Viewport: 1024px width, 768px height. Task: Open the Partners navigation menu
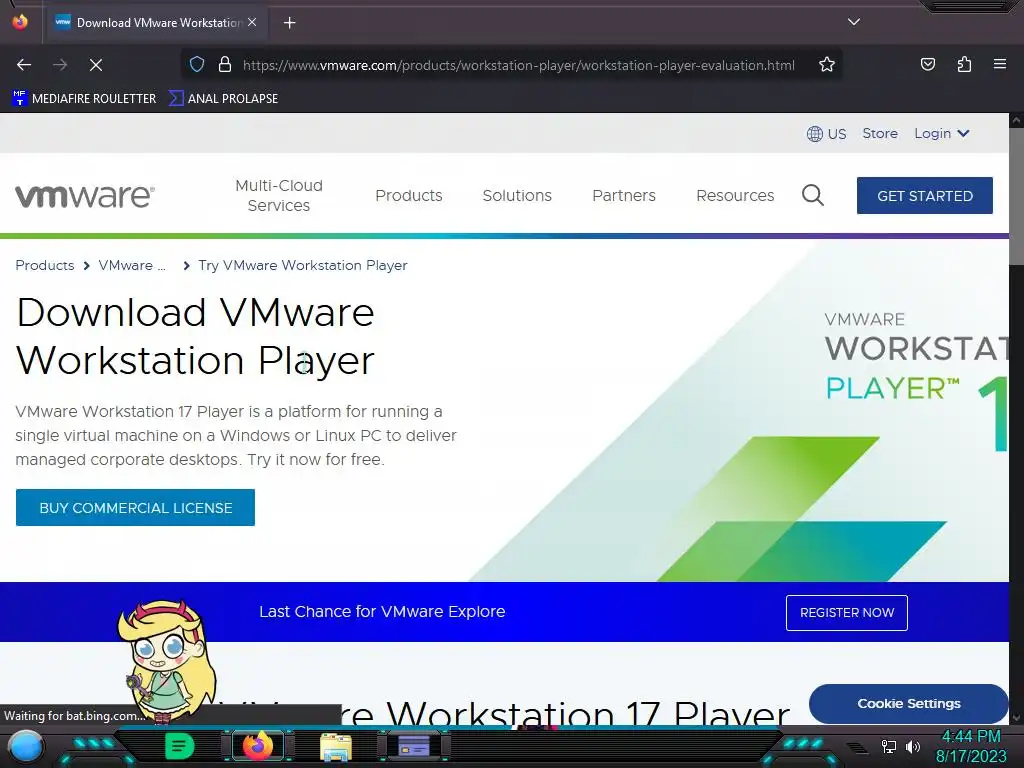pos(624,195)
